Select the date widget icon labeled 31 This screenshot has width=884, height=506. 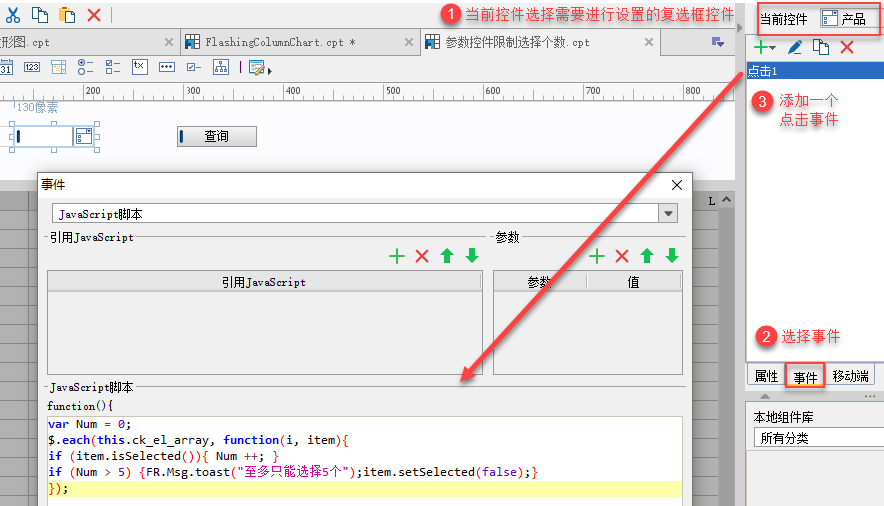point(6,67)
